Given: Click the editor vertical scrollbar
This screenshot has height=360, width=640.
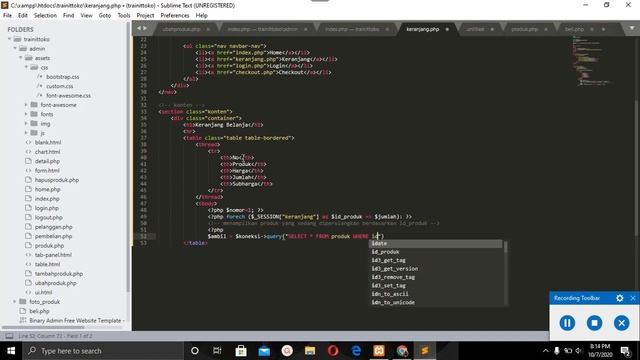Looking at the screenshot, I should coord(637,167).
